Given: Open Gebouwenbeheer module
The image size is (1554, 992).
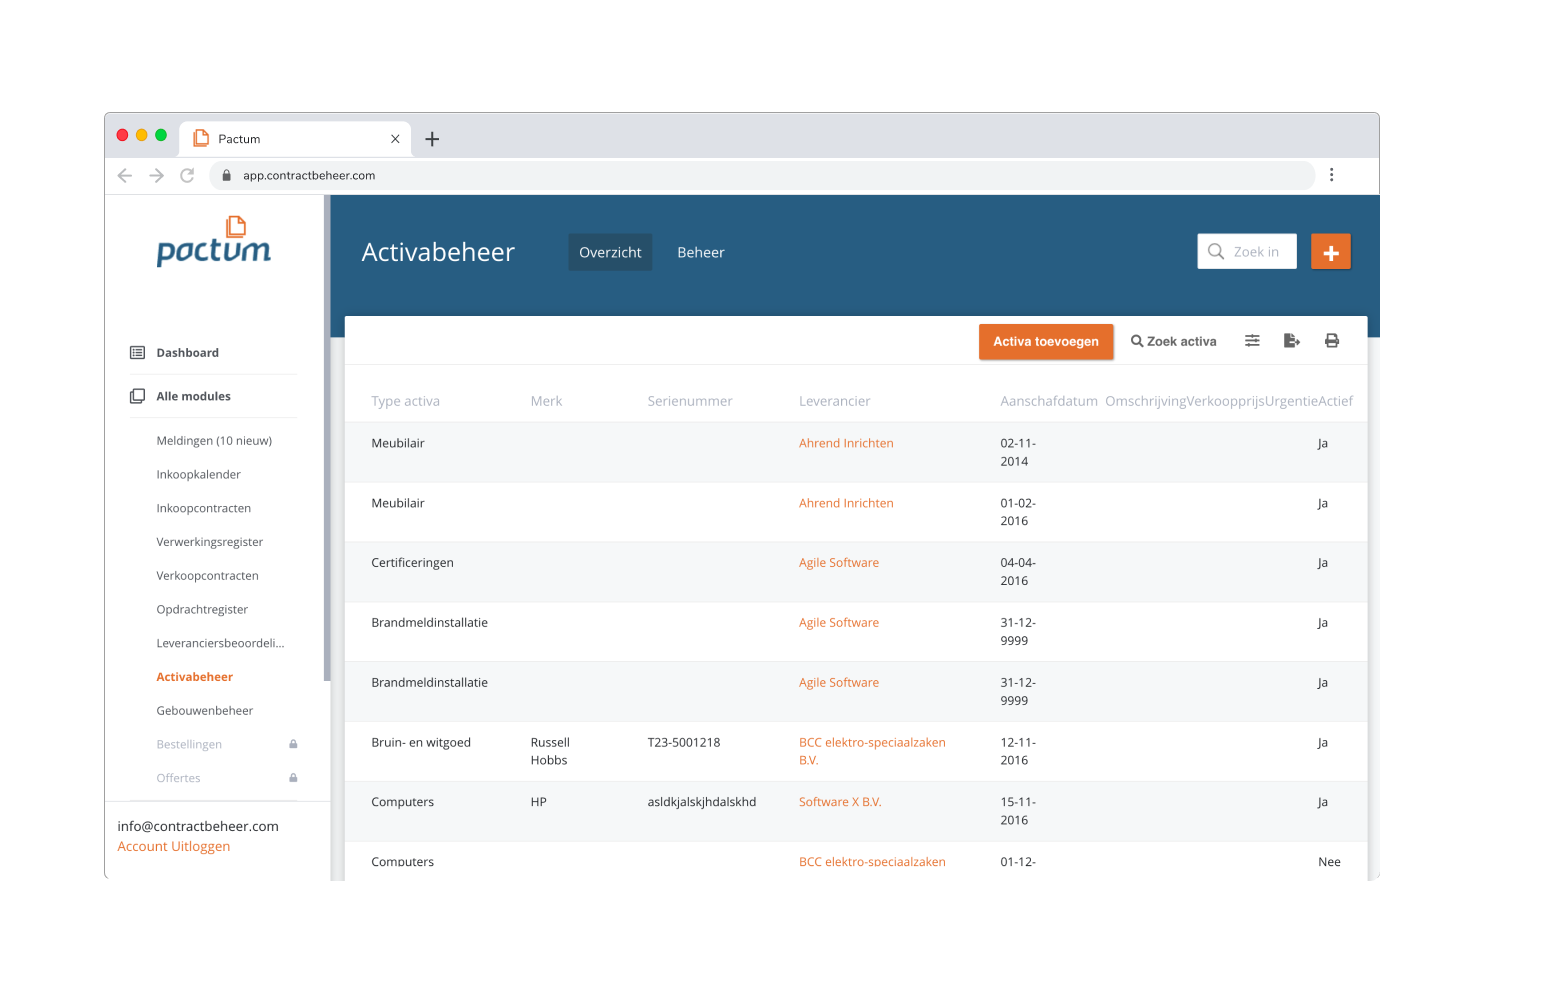Looking at the screenshot, I should pyautogui.click(x=205, y=711).
